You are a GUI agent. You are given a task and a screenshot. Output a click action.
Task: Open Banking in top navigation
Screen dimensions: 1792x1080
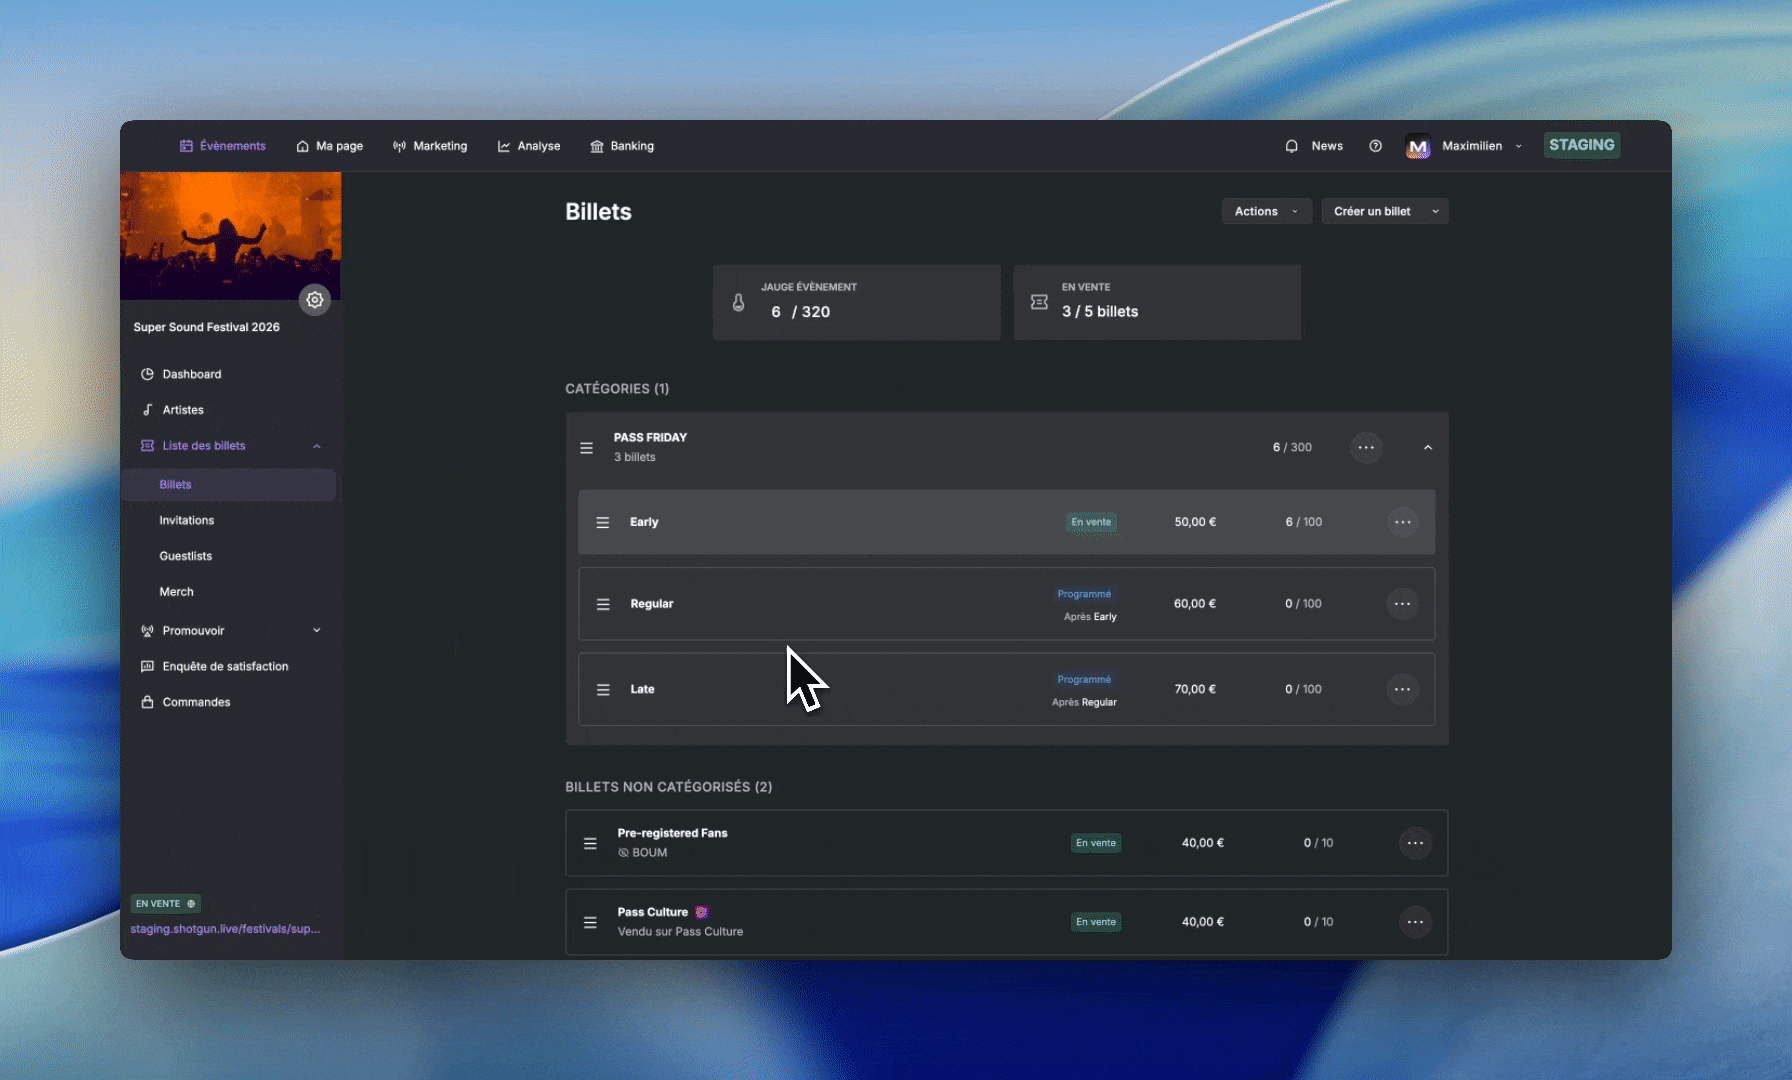tap(622, 146)
